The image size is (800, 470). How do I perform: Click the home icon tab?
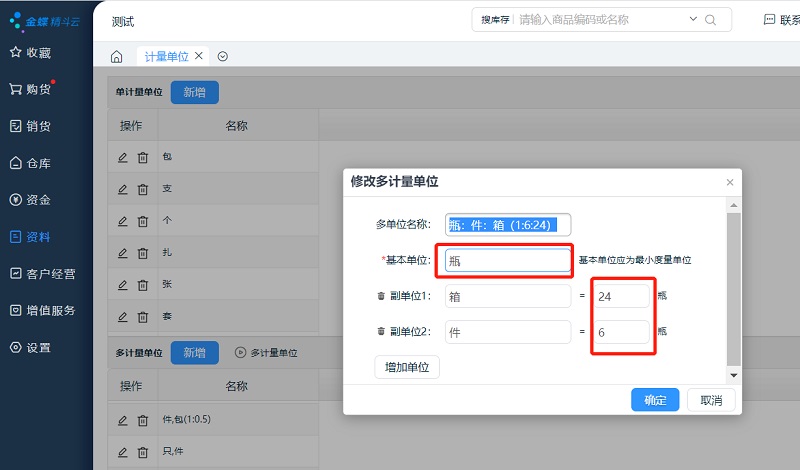coord(117,57)
